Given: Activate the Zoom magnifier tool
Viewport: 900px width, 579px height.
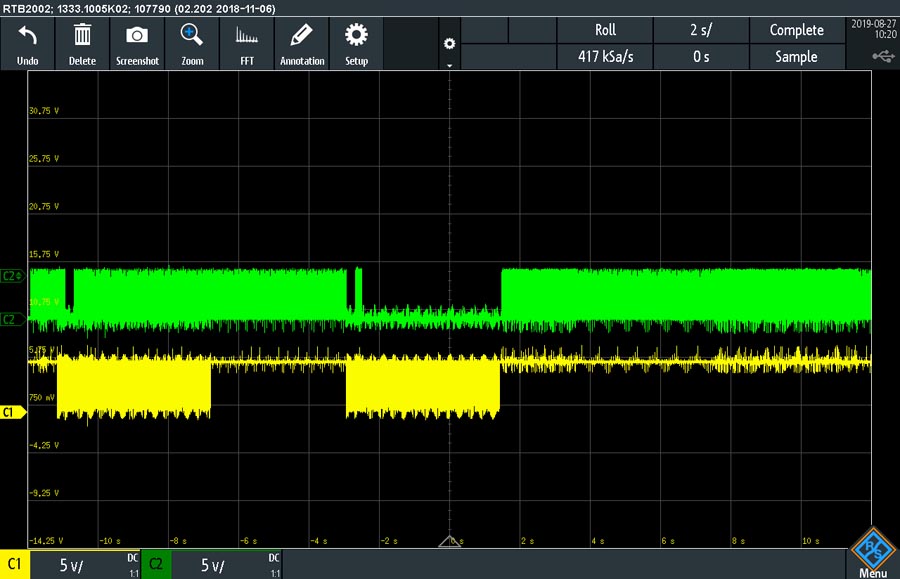Looking at the screenshot, I should coord(192,34).
